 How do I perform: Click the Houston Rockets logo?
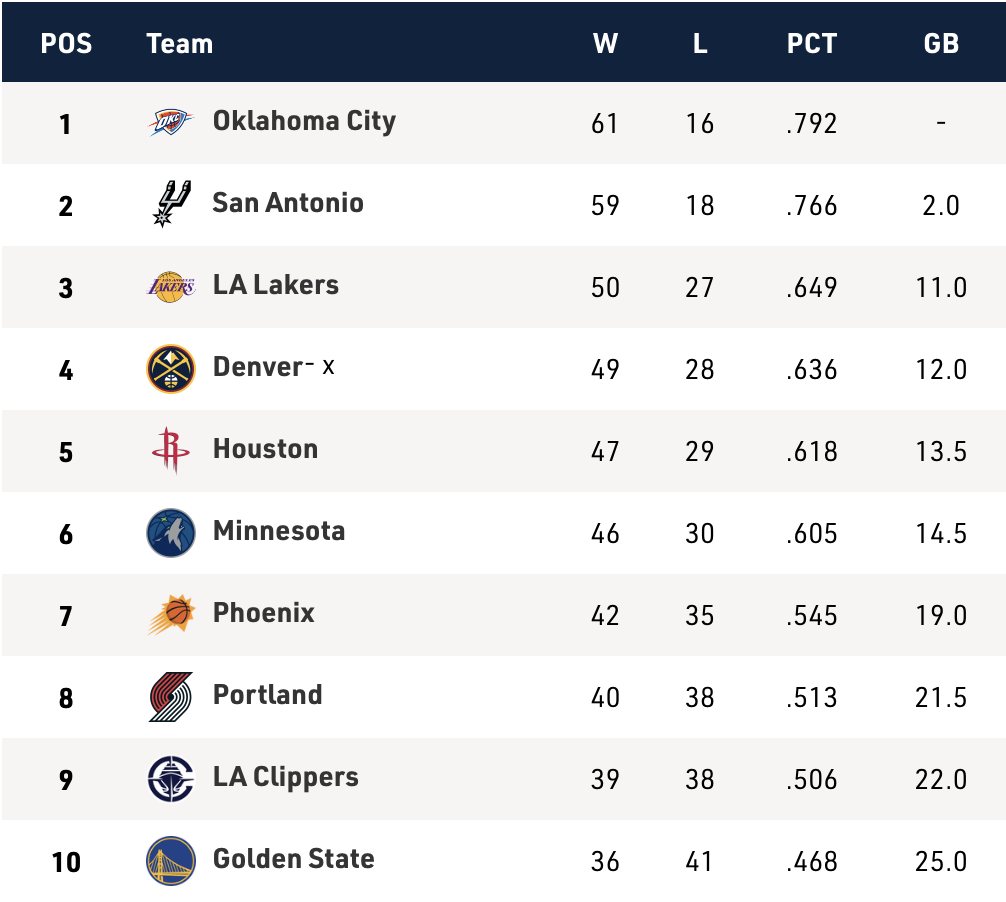[x=170, y=450]
